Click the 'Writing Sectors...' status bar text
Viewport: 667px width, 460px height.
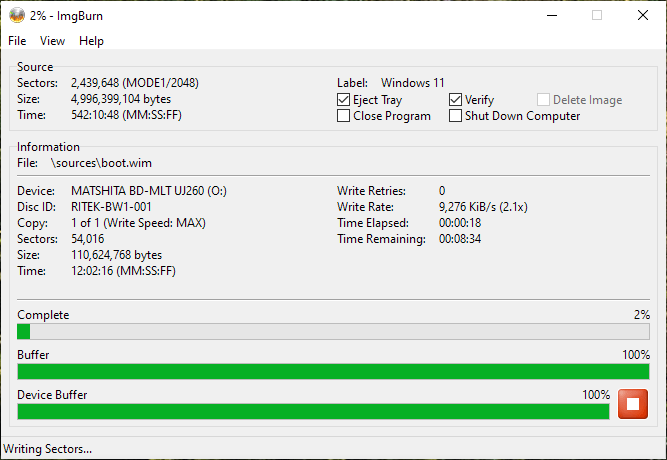48,449
